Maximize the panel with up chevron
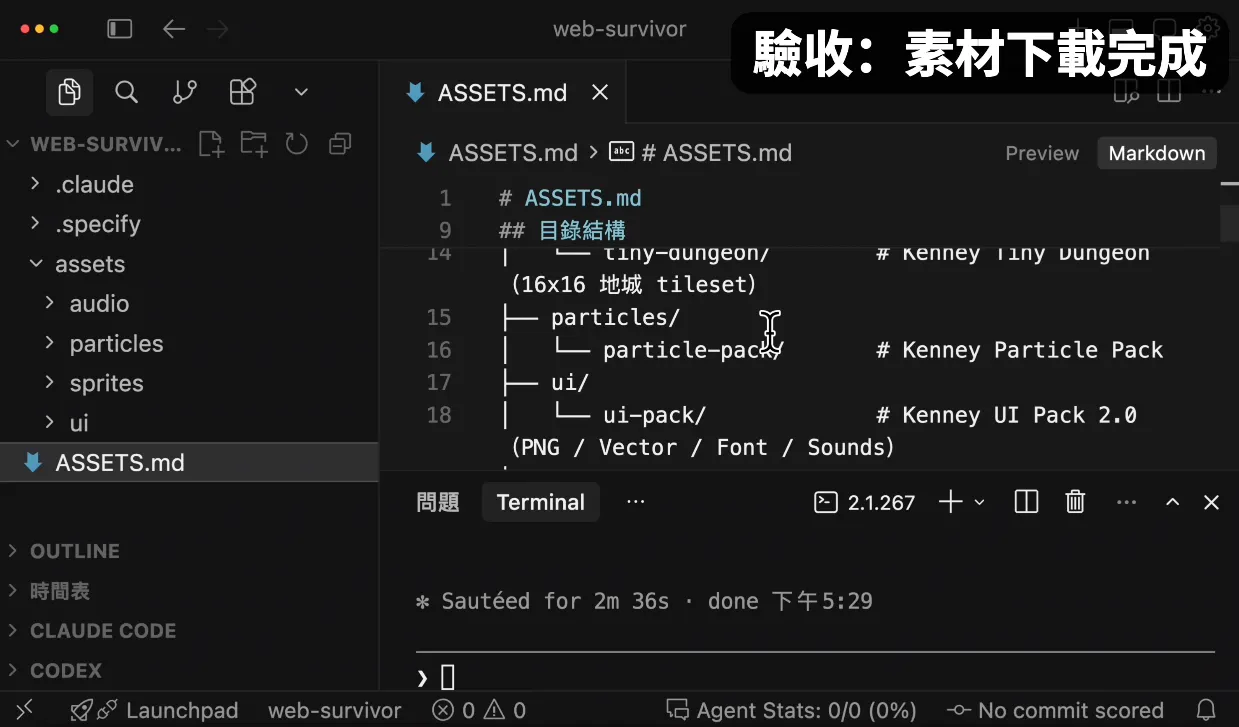The width and height of the screenshot is (1239, 727). [1173, 502]
